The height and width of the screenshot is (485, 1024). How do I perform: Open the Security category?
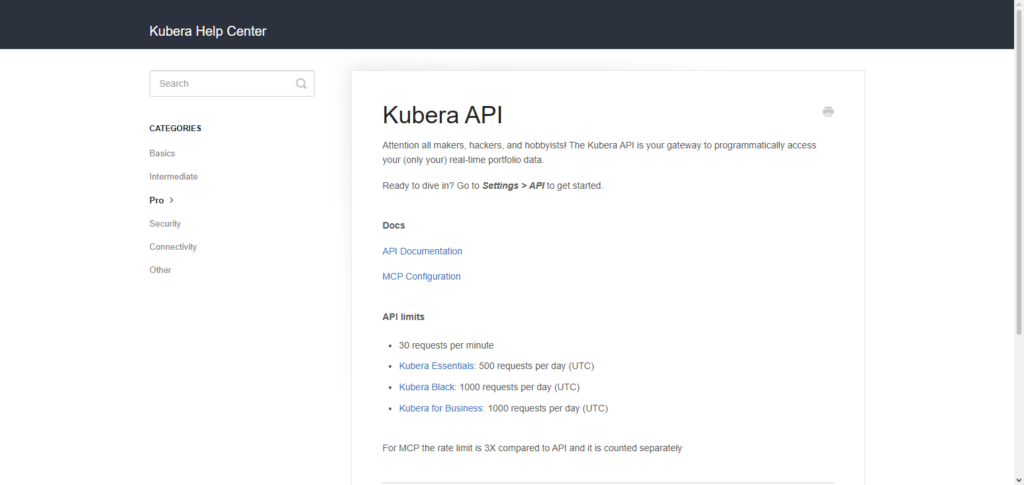(x=165, y=224)
